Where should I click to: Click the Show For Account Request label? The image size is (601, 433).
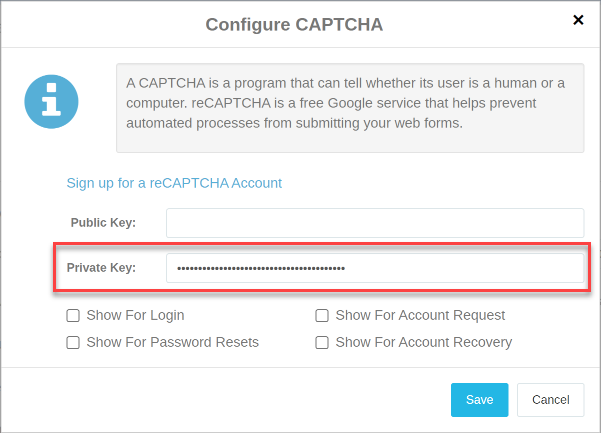point(420,315)
